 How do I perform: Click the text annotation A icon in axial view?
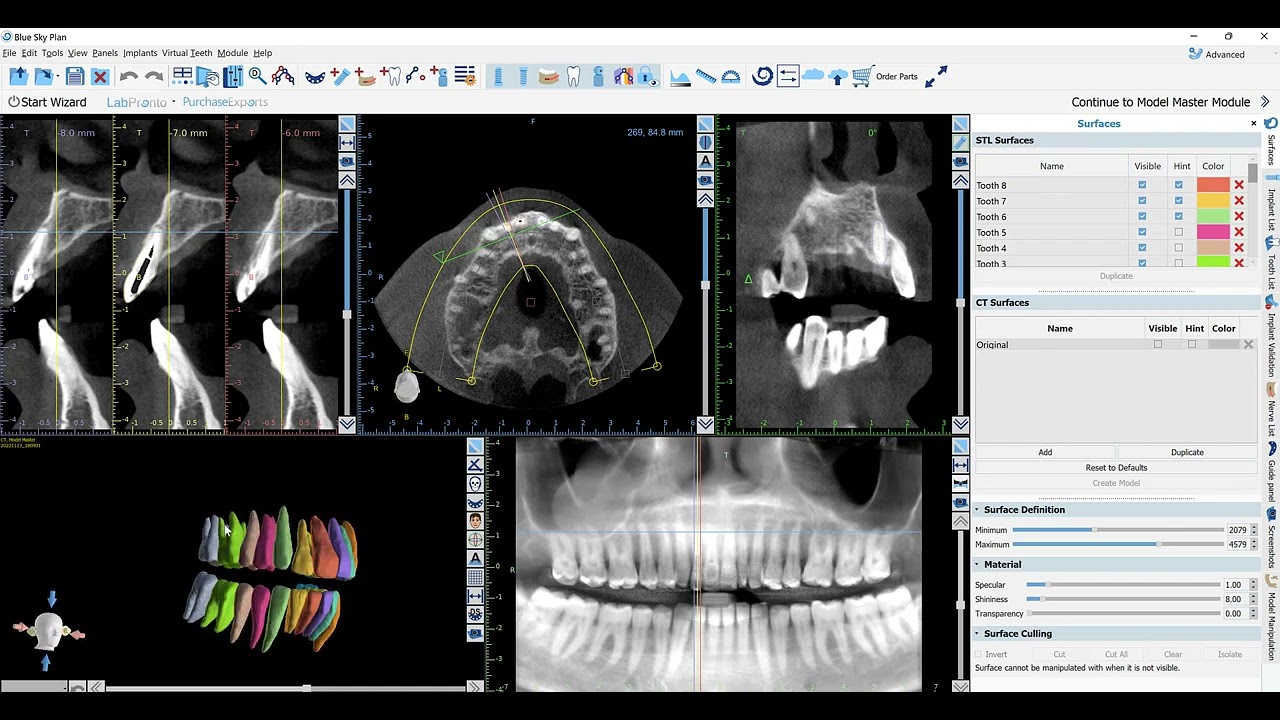[705, 161]
